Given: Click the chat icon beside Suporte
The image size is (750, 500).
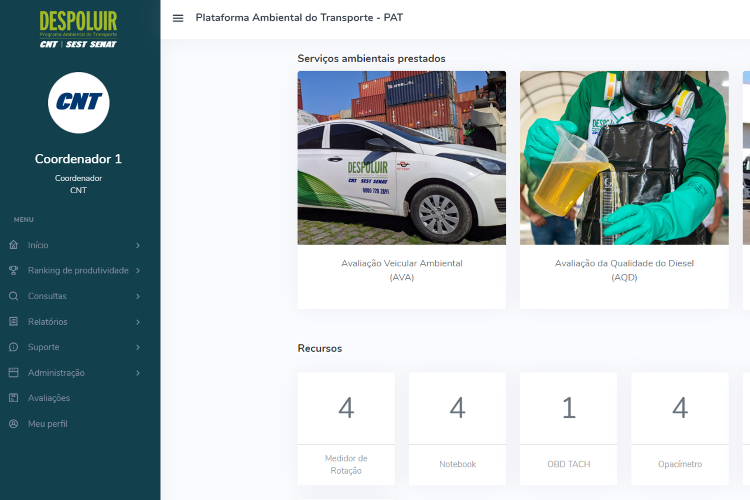Looking at the screenshot, I should (13, 347).
